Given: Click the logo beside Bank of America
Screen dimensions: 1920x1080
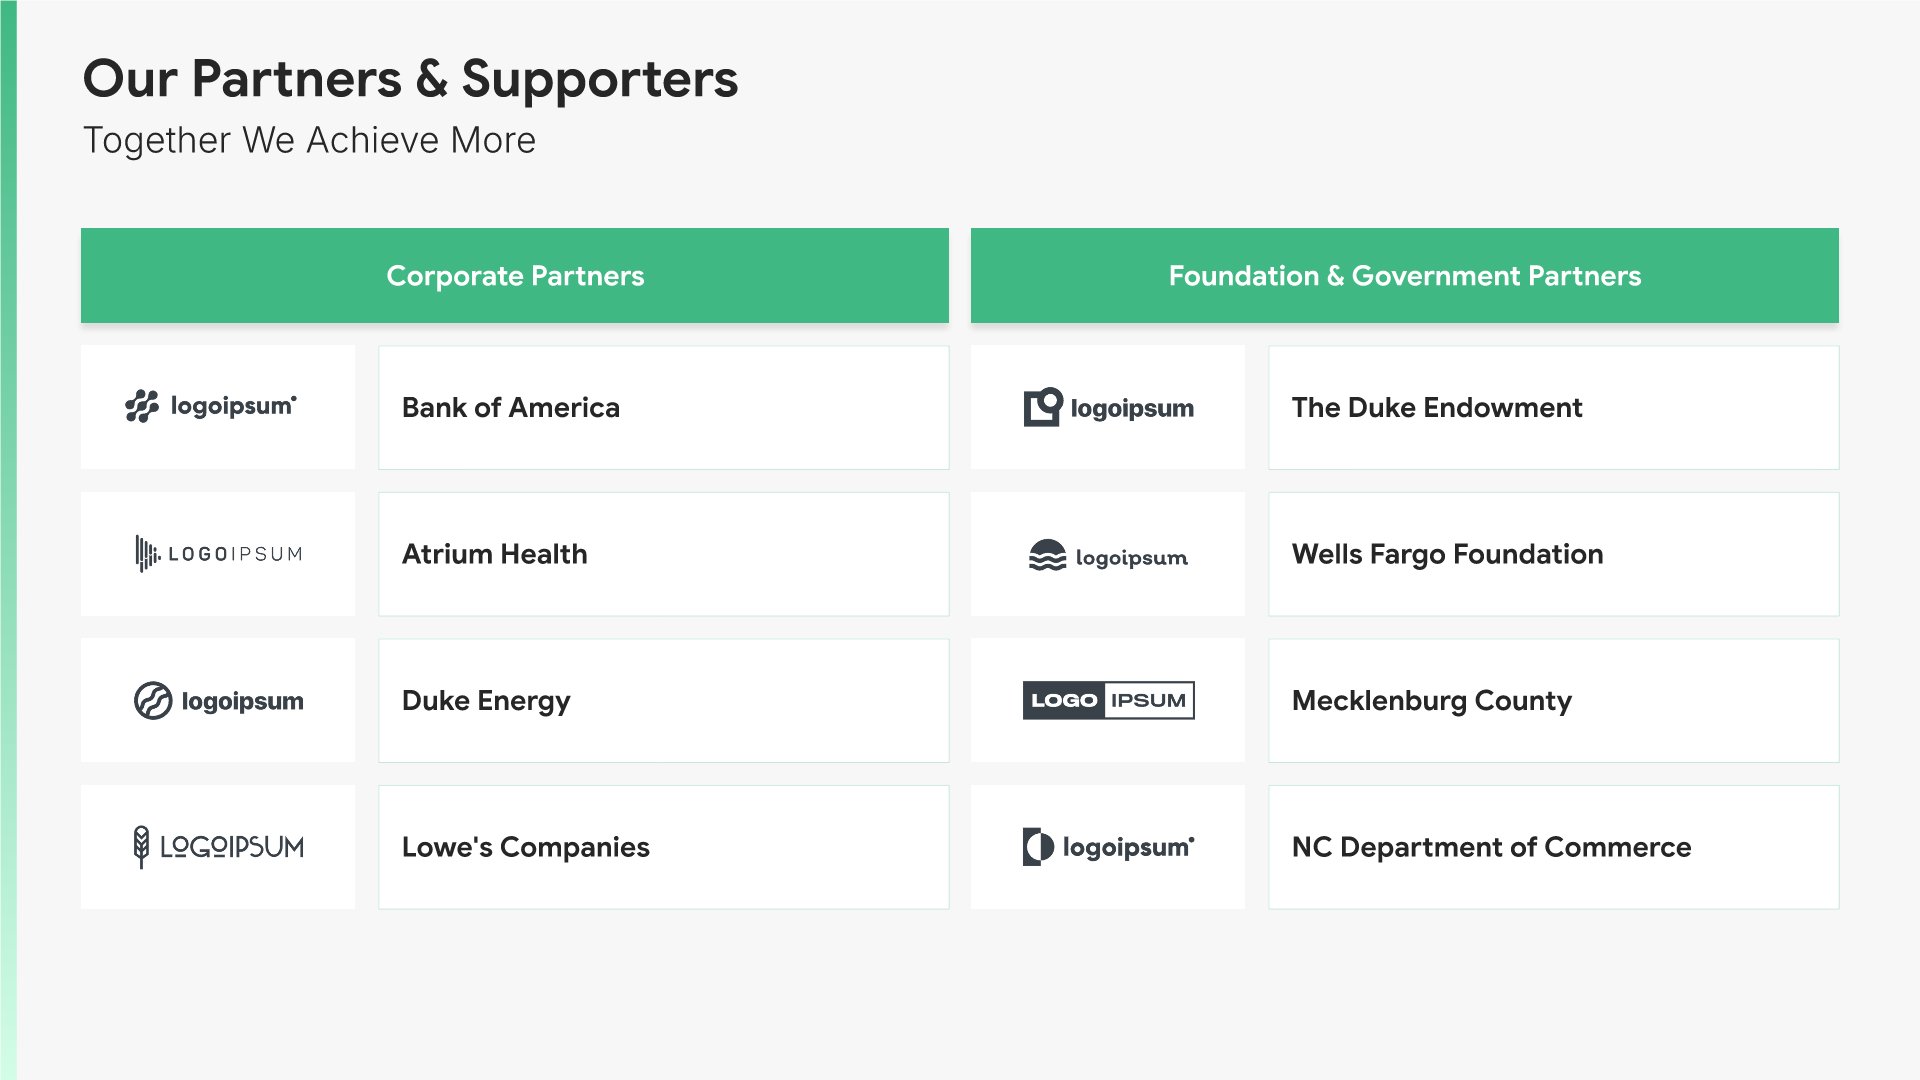Looking at the screenshot, I should click(212, 407).
